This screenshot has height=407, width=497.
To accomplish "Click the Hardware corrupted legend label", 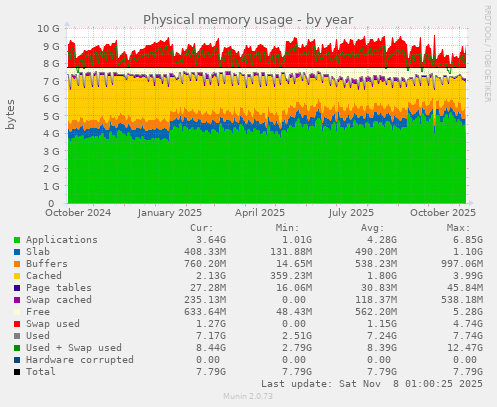I will (80, 360).
